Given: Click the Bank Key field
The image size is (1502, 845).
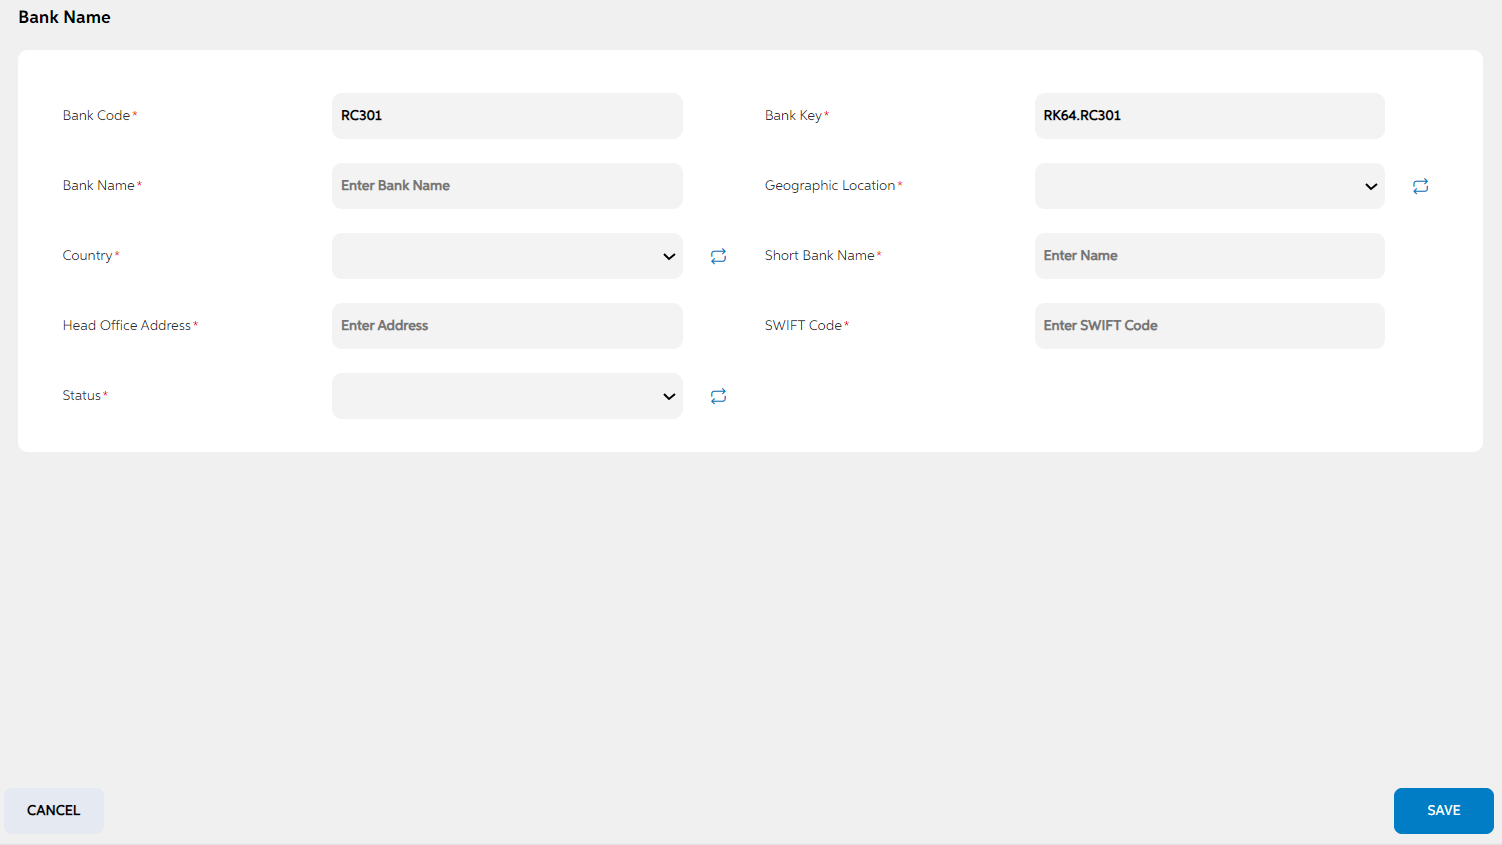Looking at the screenshot, I should 1209,116.
